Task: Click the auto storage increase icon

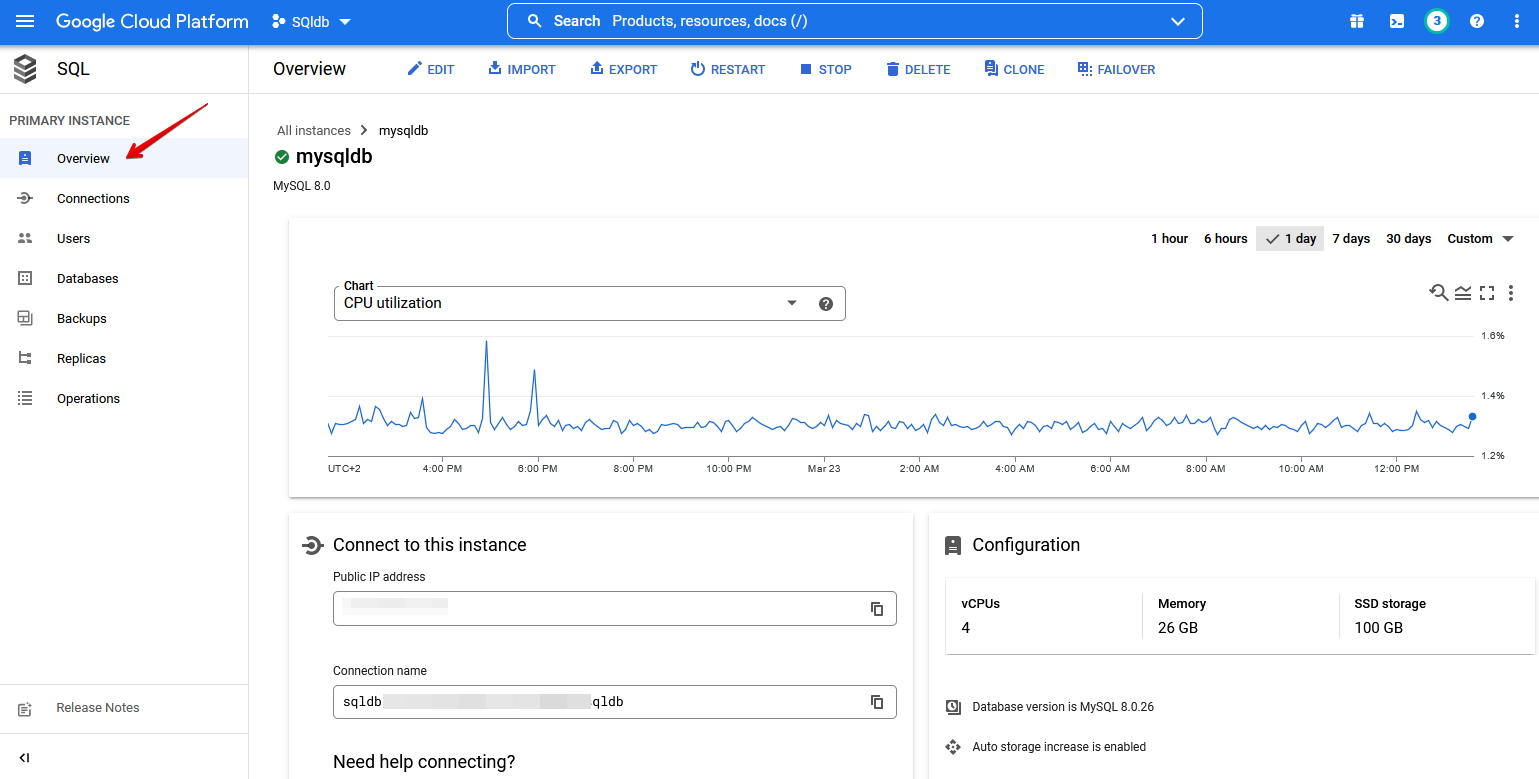Action: tap(953, 747)
